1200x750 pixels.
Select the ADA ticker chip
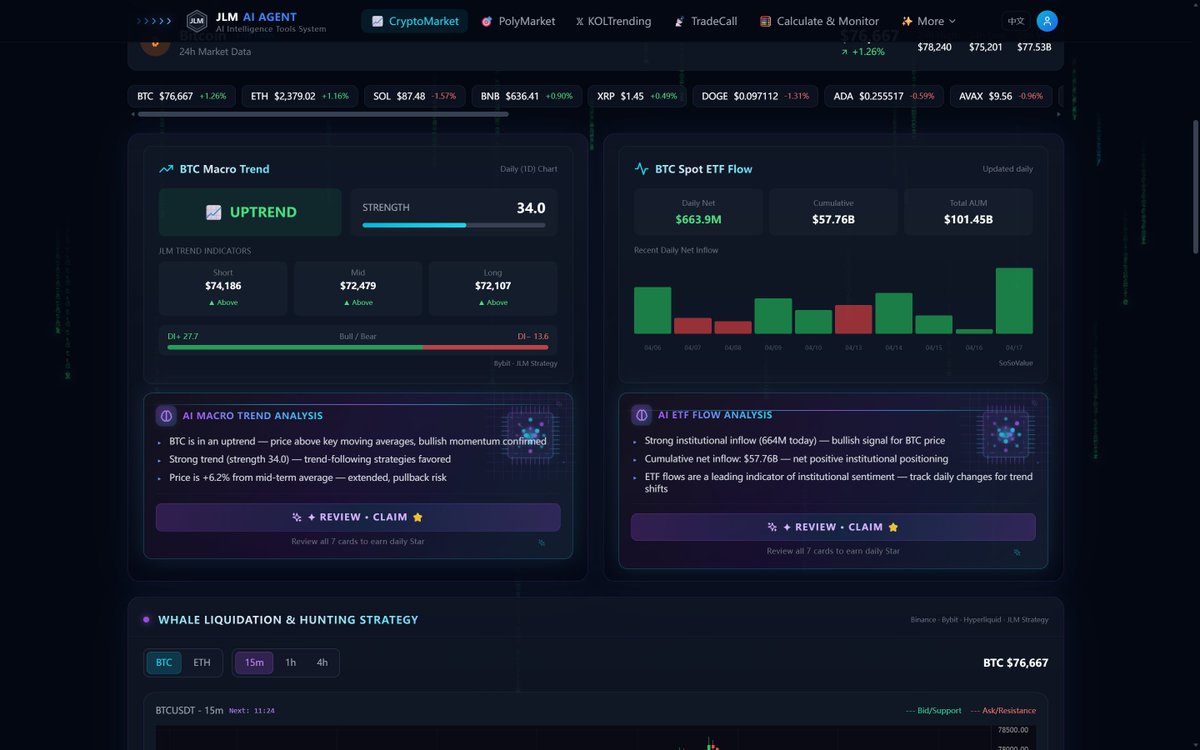pos(884,96)
